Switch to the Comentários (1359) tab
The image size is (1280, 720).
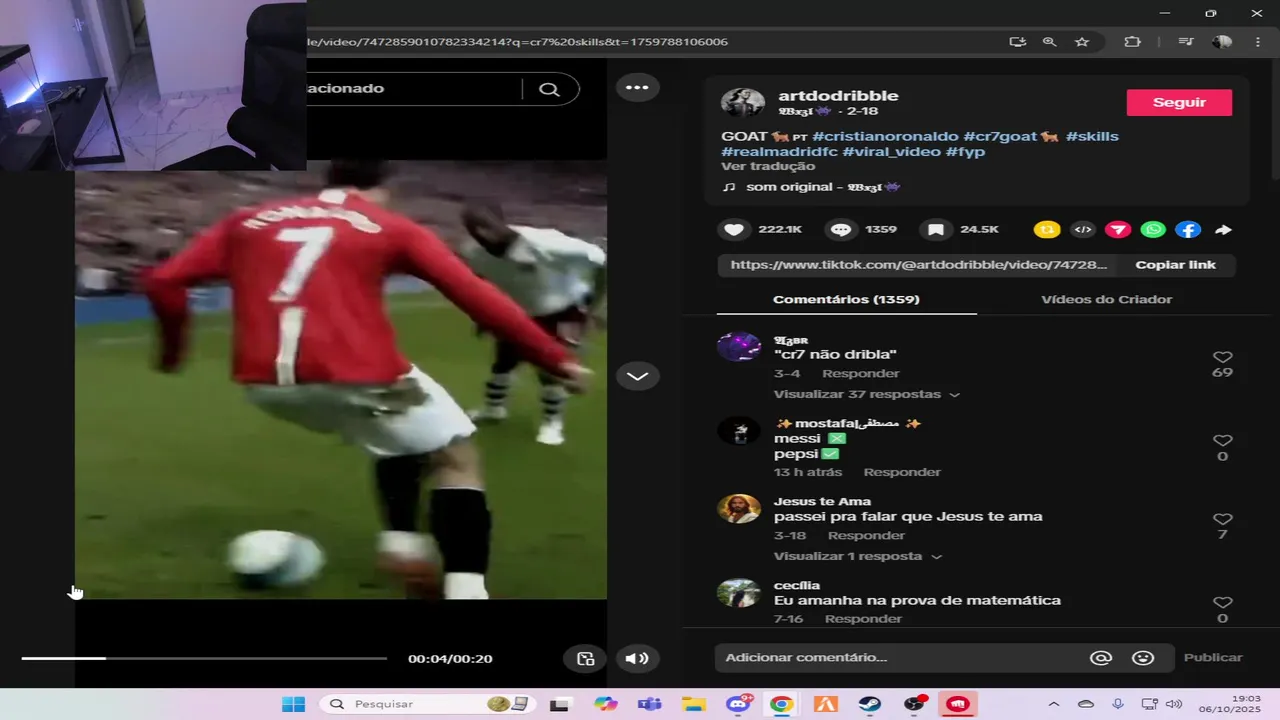[846, 299]
